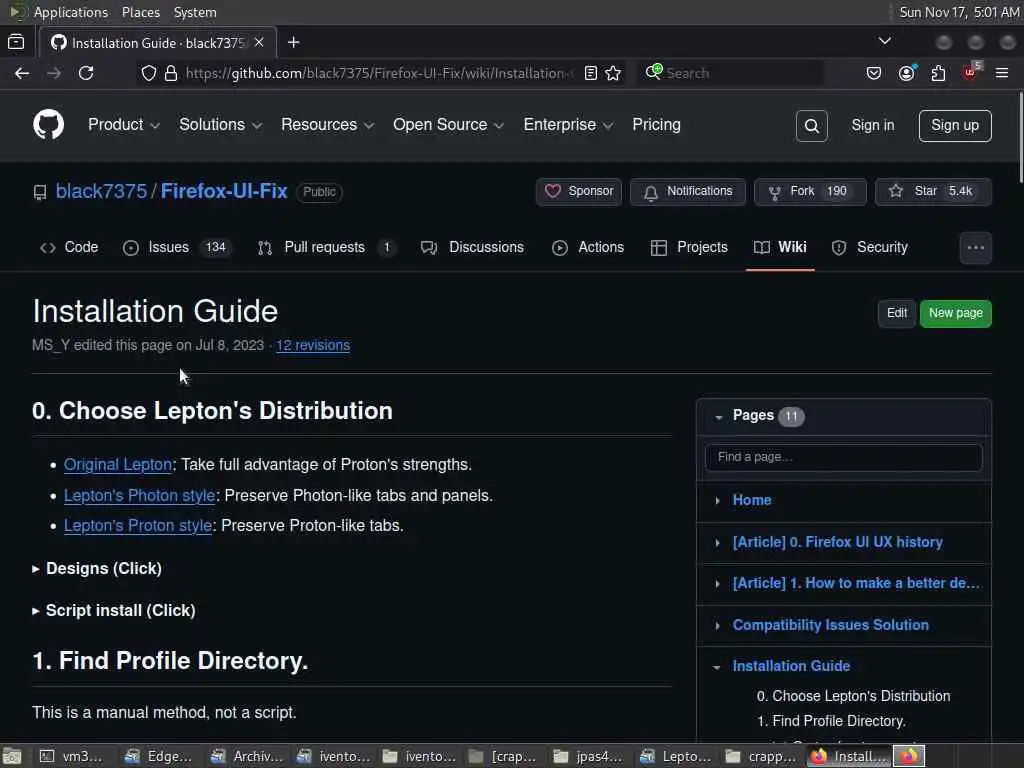The image size is (1024, 768).
Task: Open the Pricing page link
Action: (x=656, y=125)
